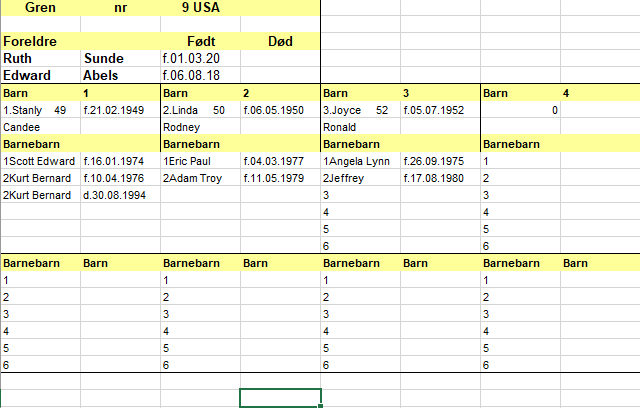Click the Død column header
Image resolution: width=641 pixels, height=408 pixels.
point(280,41)
